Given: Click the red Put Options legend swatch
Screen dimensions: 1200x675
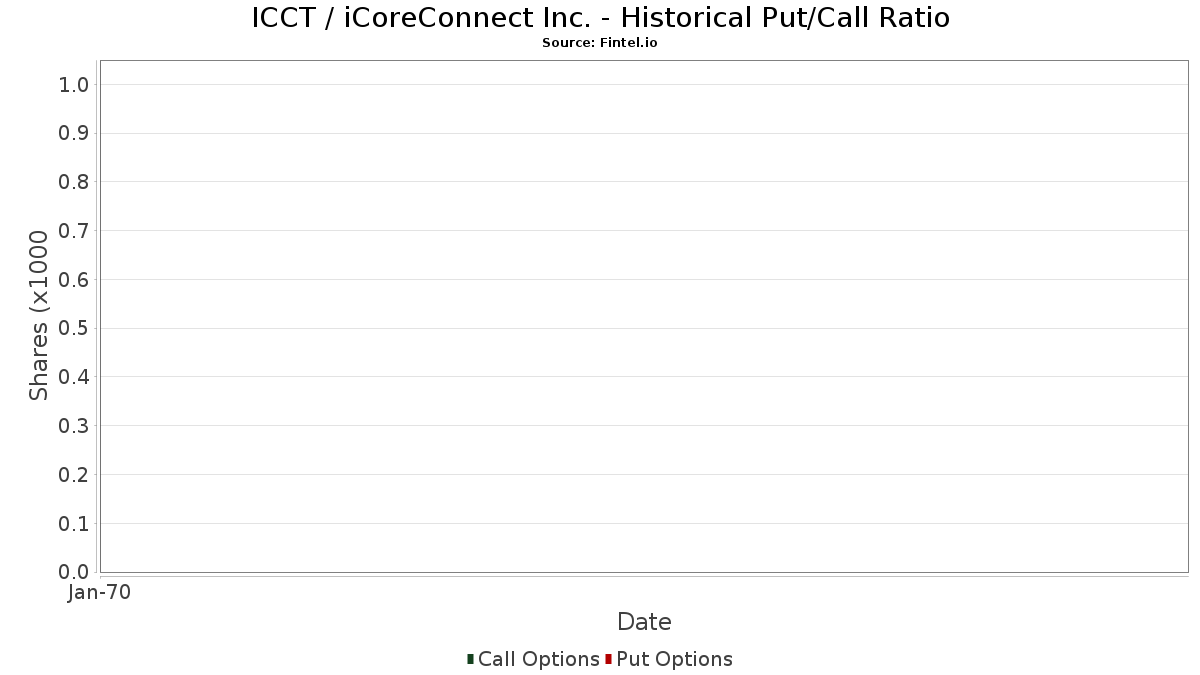Looking at the screenshot, I should click(x=608, y=659).
